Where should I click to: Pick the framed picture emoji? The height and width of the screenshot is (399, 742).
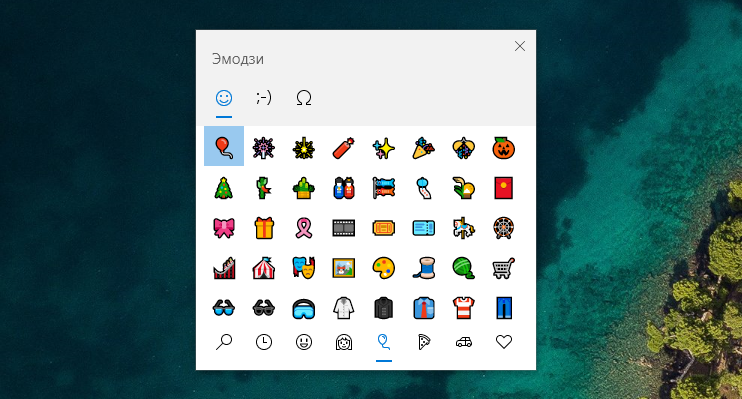click(344, 268)
